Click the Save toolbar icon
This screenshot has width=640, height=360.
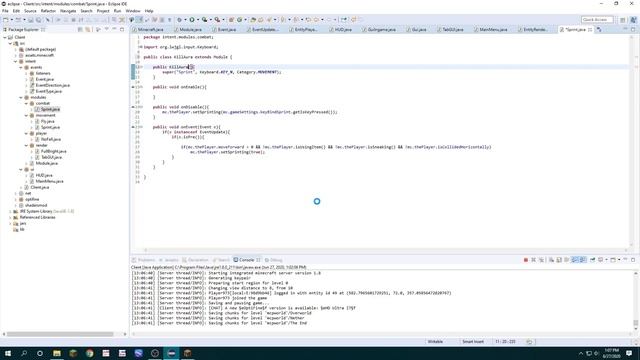(31, 20)
